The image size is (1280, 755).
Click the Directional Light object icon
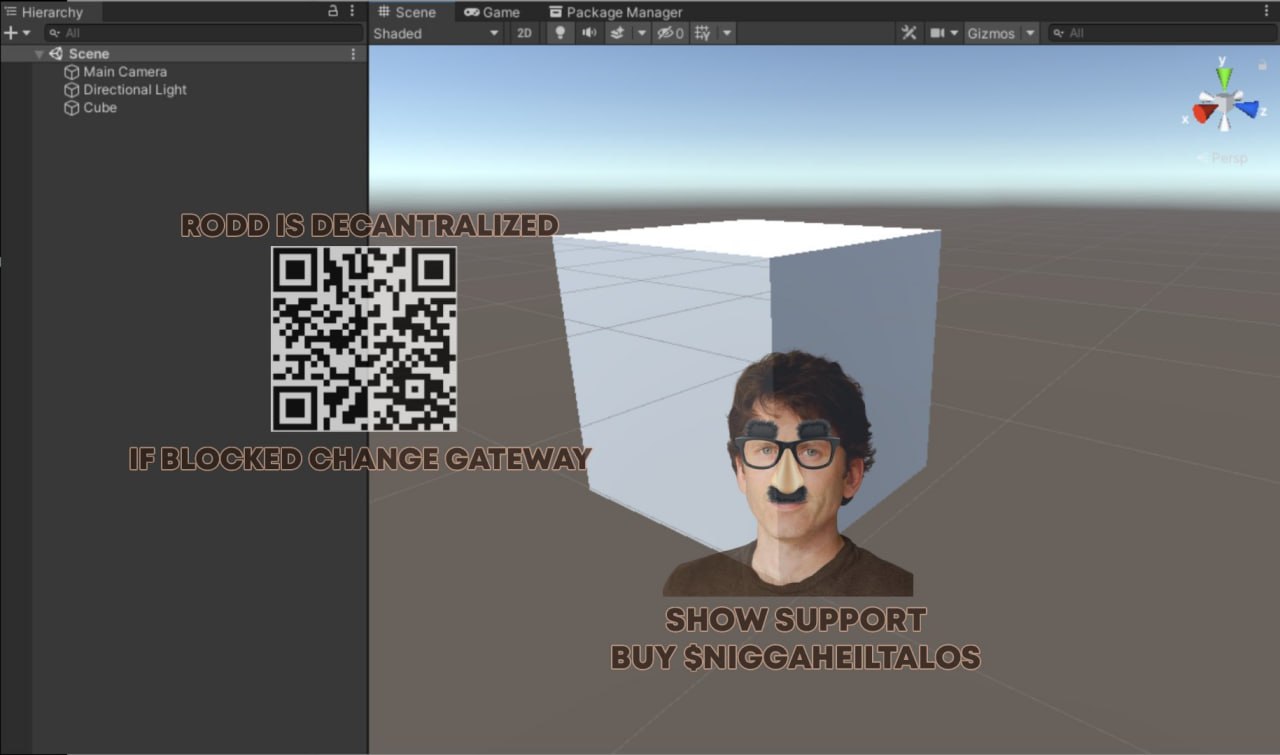[x=72, y=90]
